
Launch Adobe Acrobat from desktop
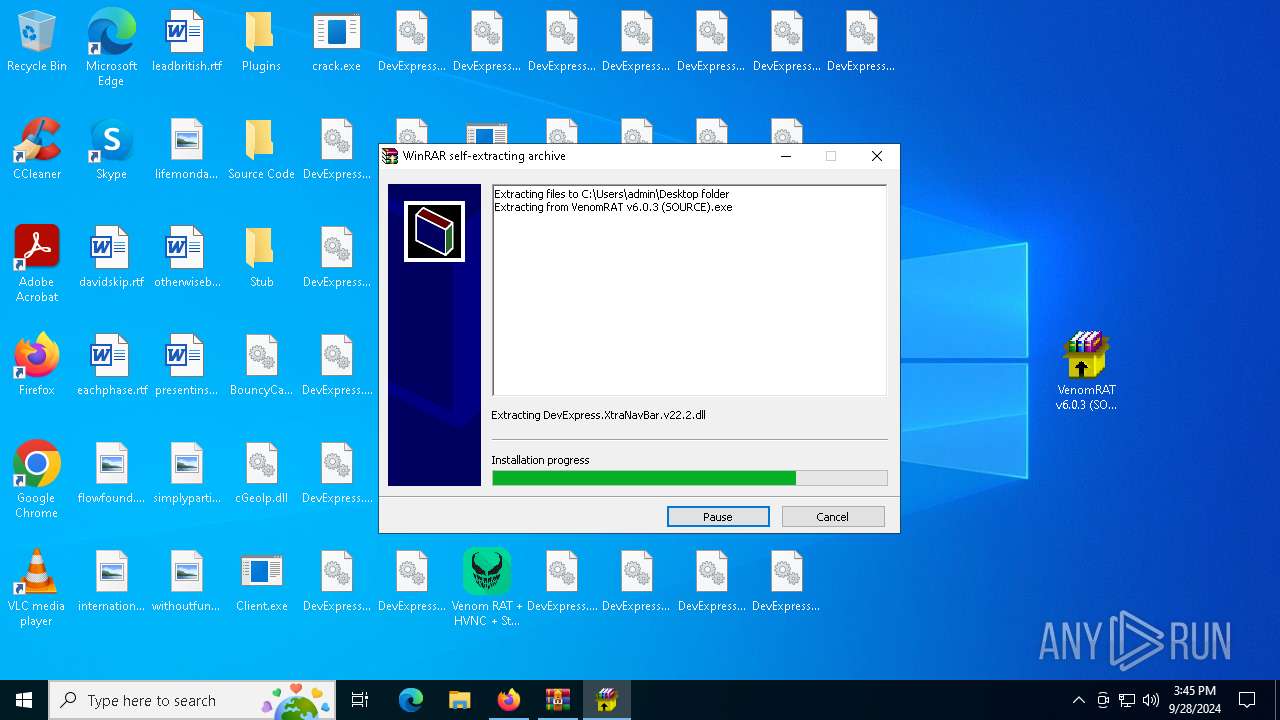click(x=37, y=264)
